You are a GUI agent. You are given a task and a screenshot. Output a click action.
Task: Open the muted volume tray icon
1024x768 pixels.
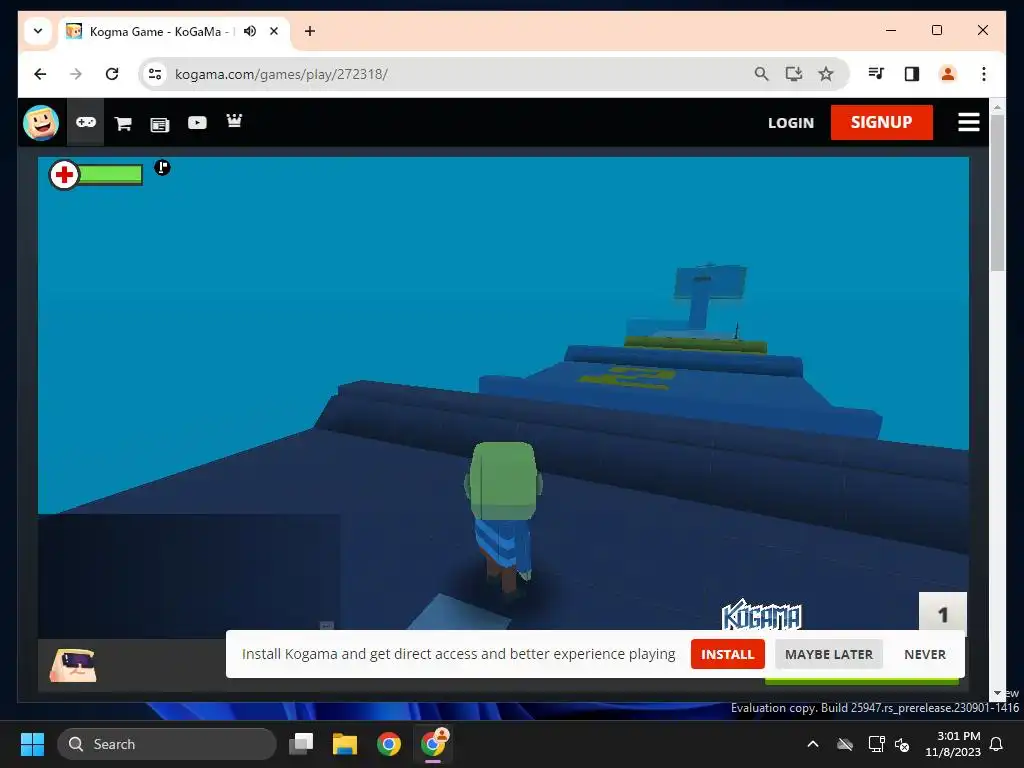(903, 744)
